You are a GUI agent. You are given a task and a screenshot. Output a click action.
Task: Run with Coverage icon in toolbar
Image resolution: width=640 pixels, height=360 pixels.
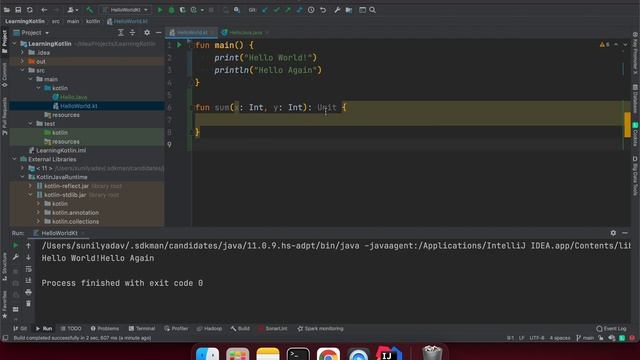[183, 10]
